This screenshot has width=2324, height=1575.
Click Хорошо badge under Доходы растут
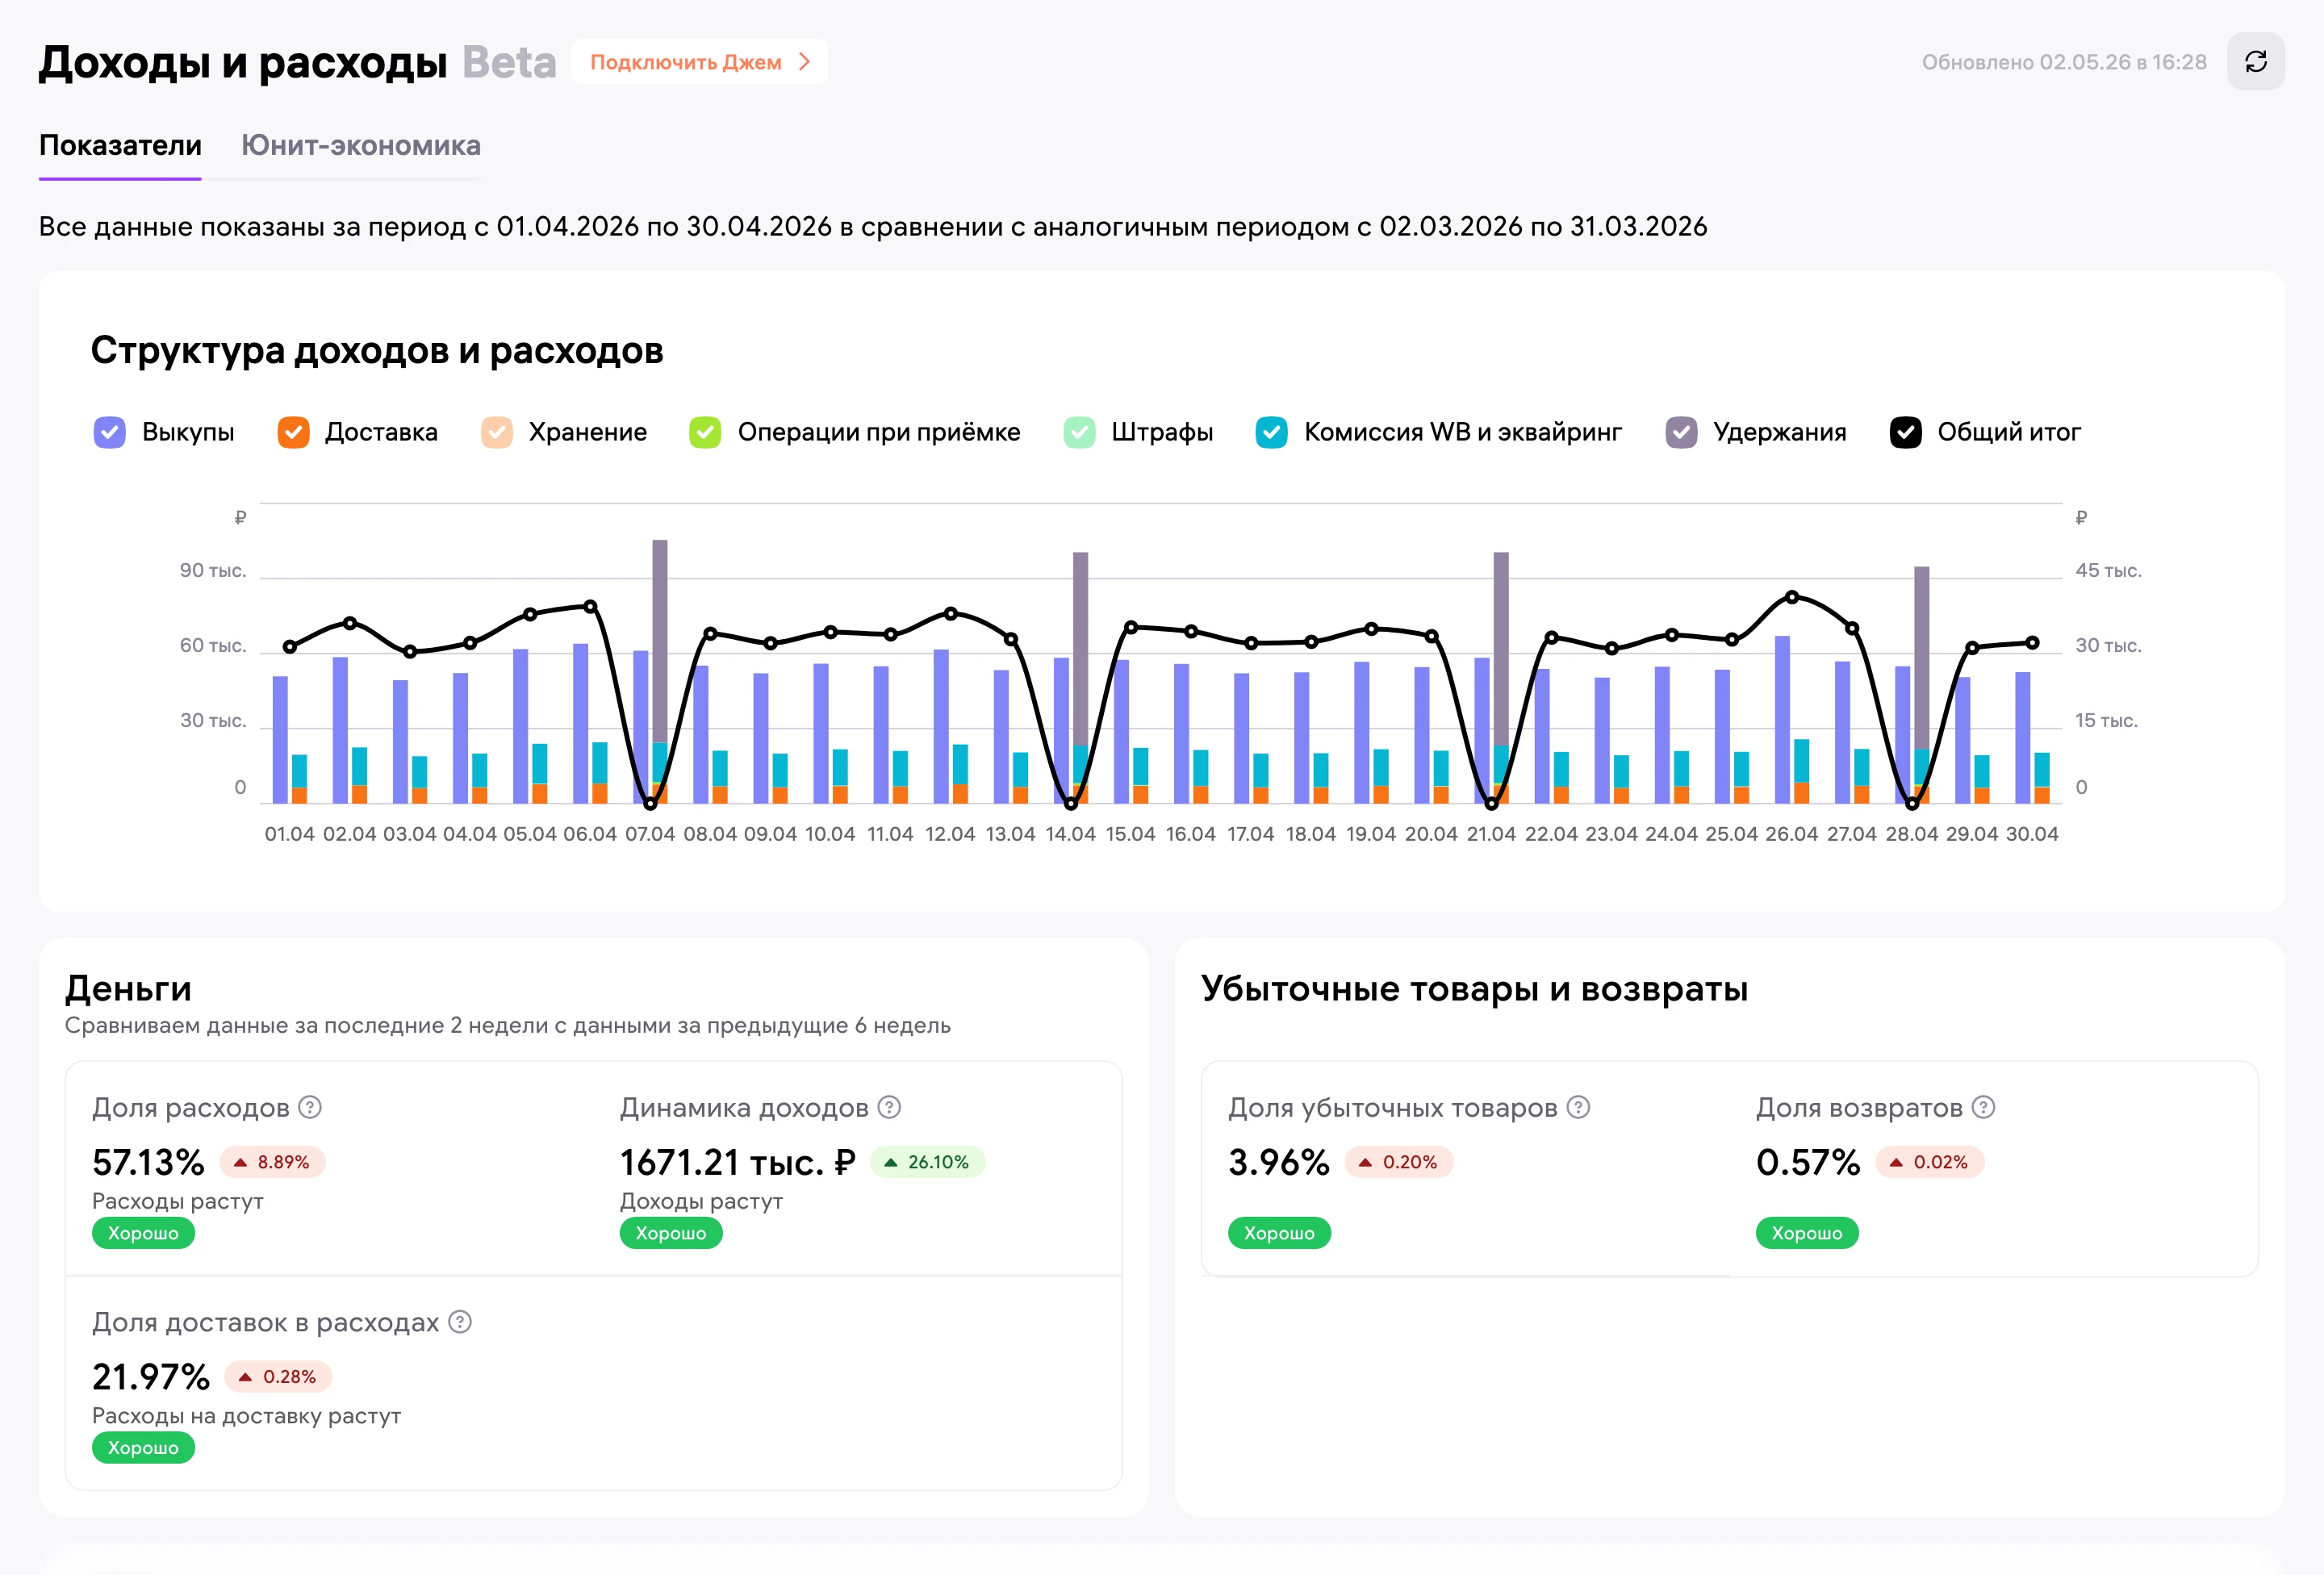(x=671, y=1233)
